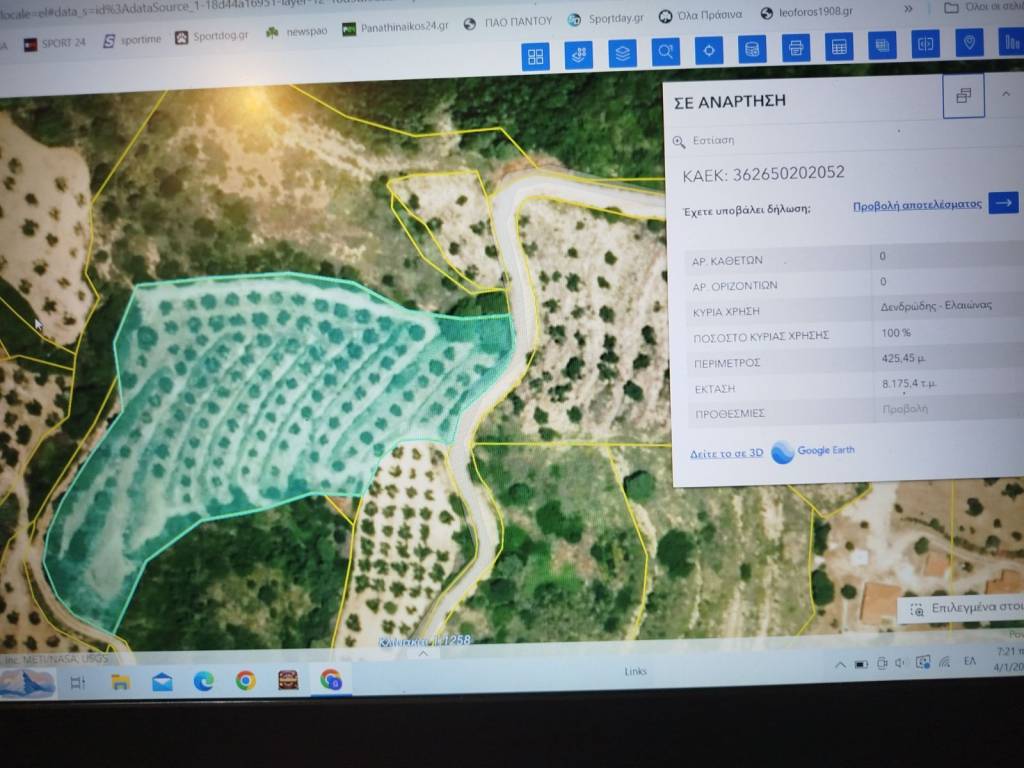Click the layers stack toolbar icon
The image size is (1024, 768).
point(622,52)
